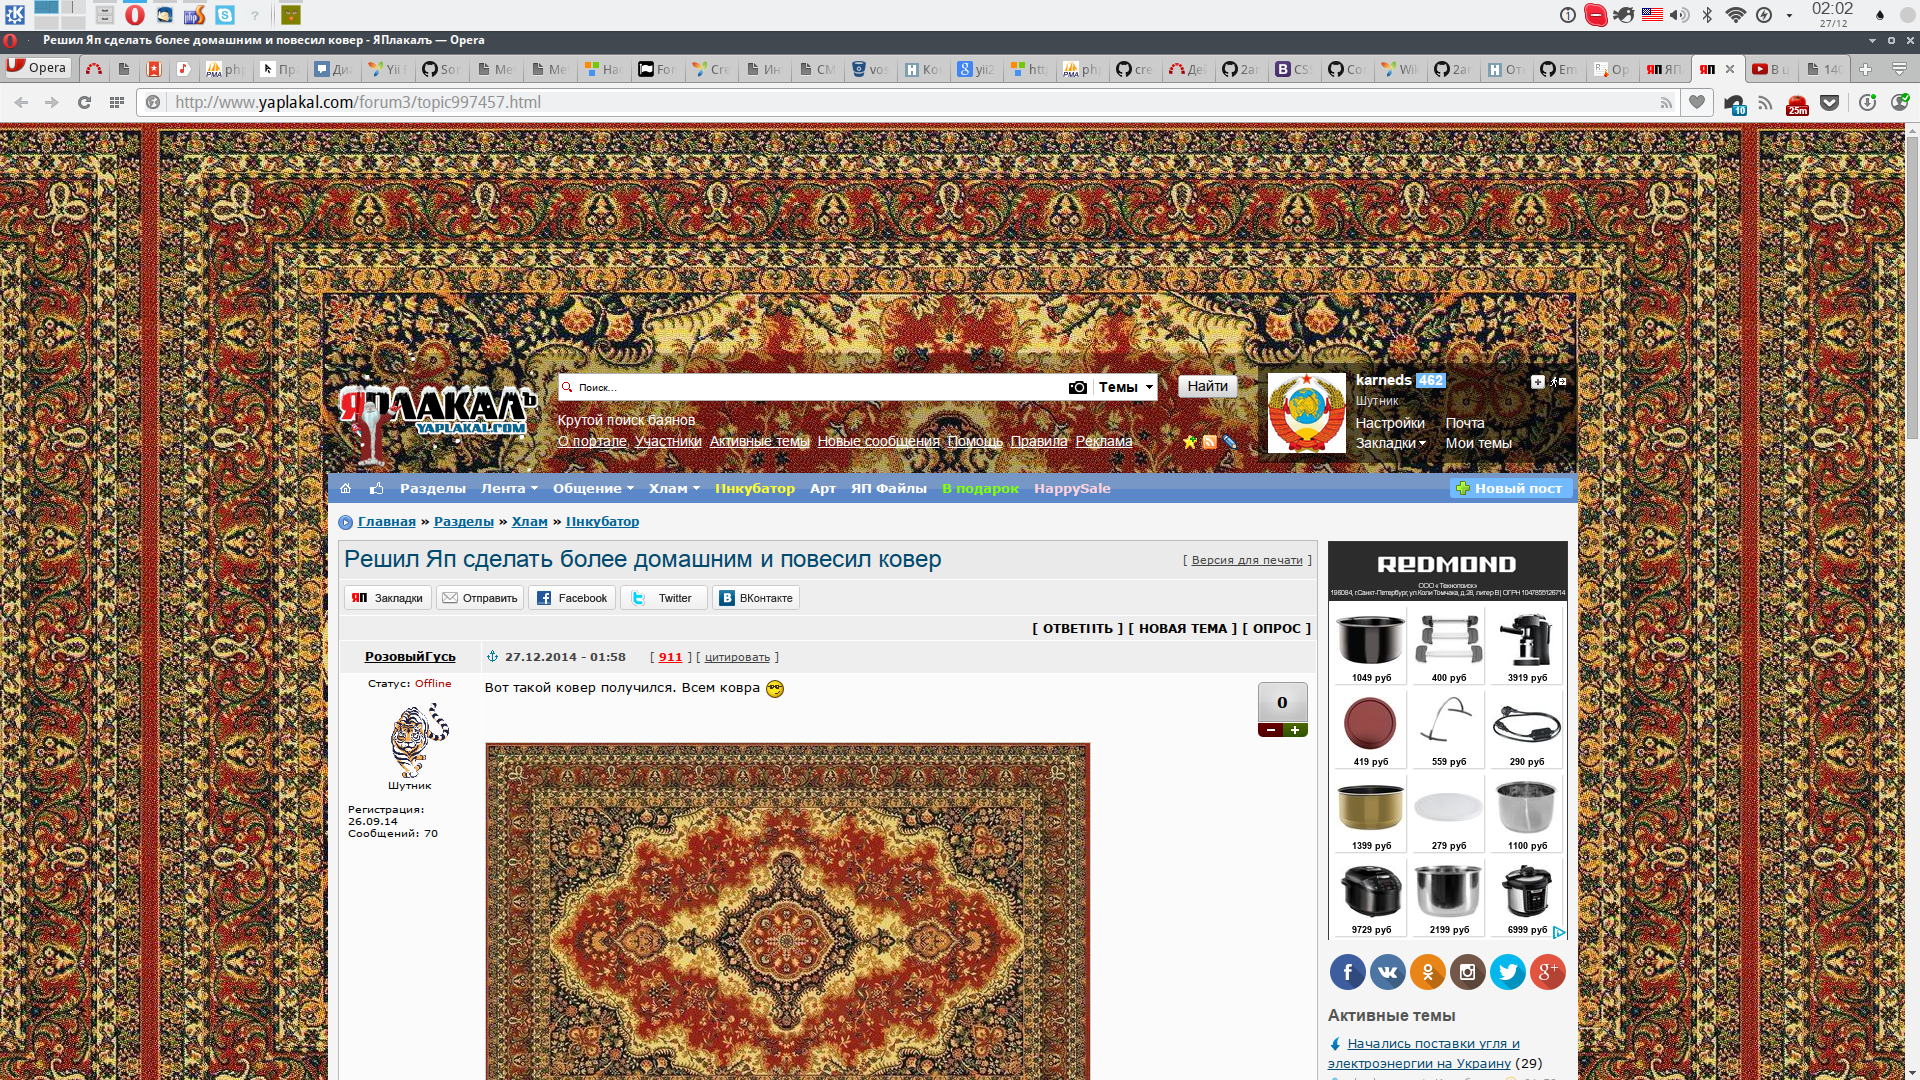
Task: Click the anchor post-link icon near the date
Action: point(492,657)
